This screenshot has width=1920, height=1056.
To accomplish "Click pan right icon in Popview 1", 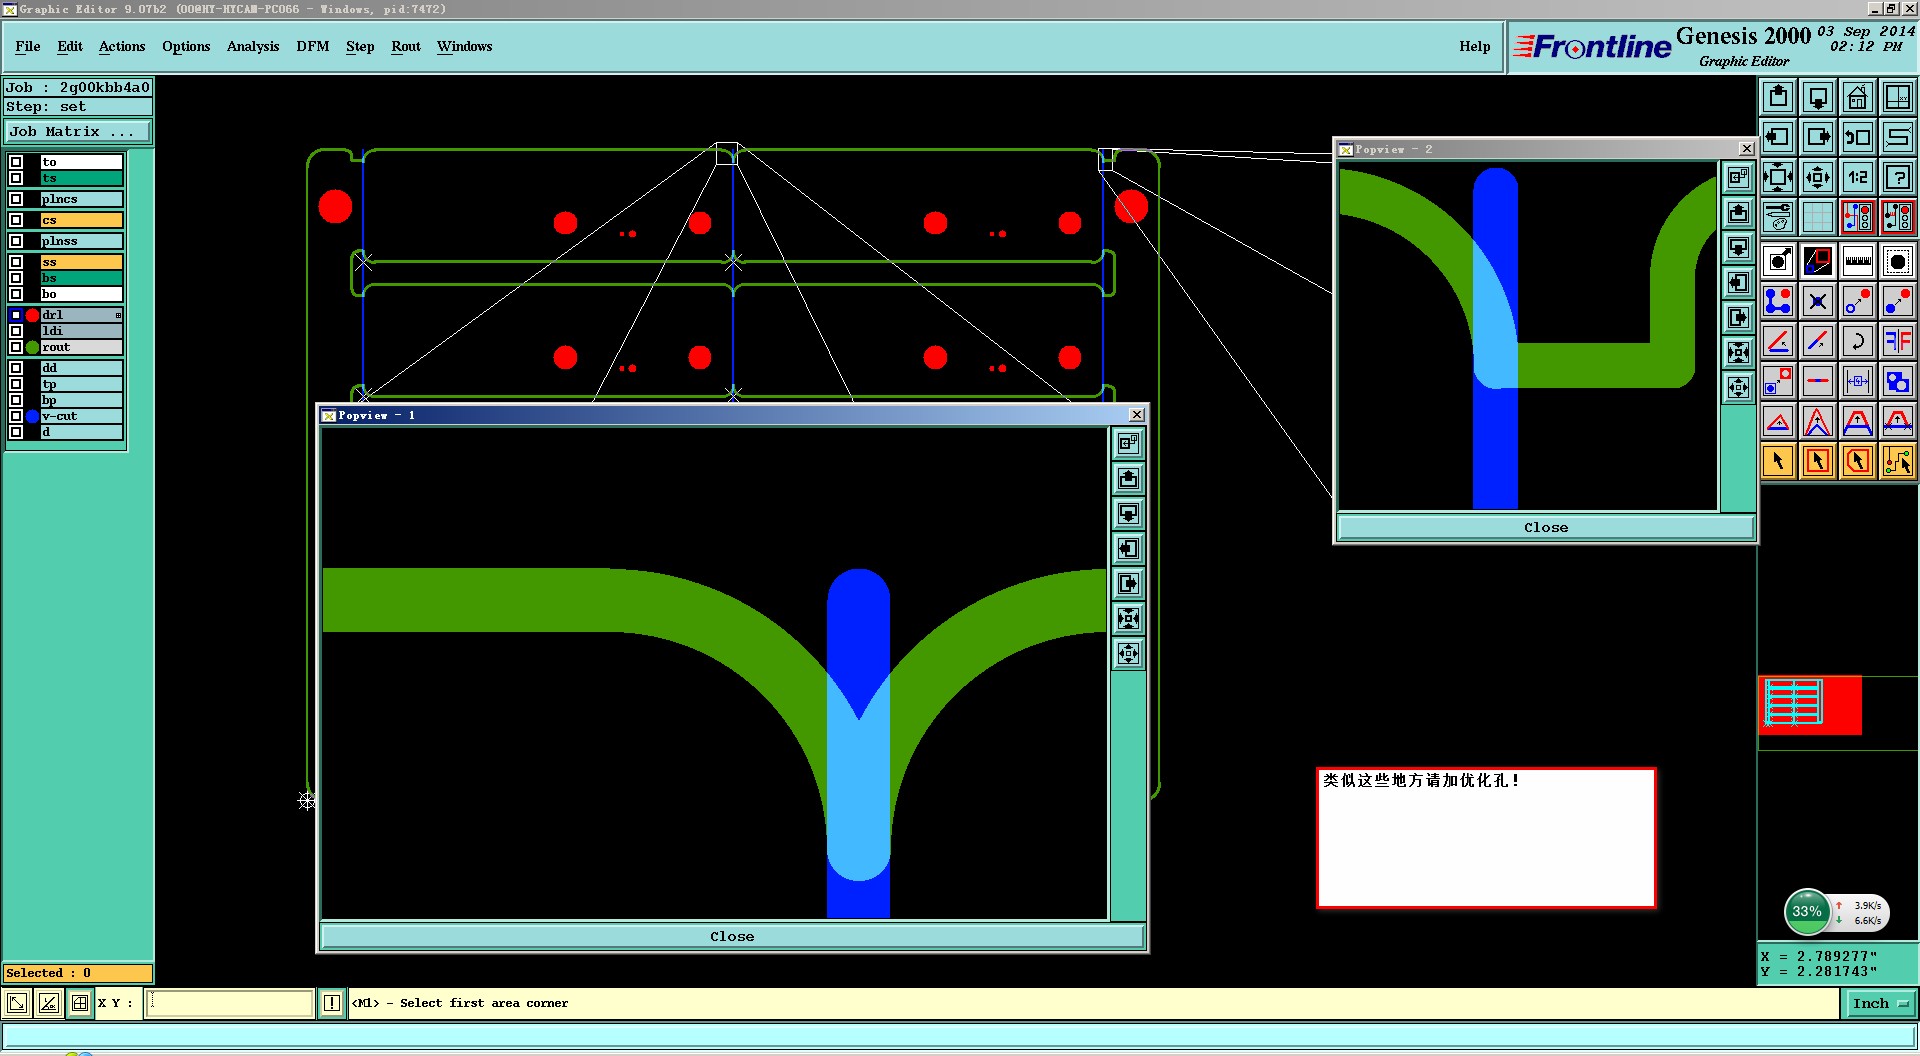I will [1128, 583].
